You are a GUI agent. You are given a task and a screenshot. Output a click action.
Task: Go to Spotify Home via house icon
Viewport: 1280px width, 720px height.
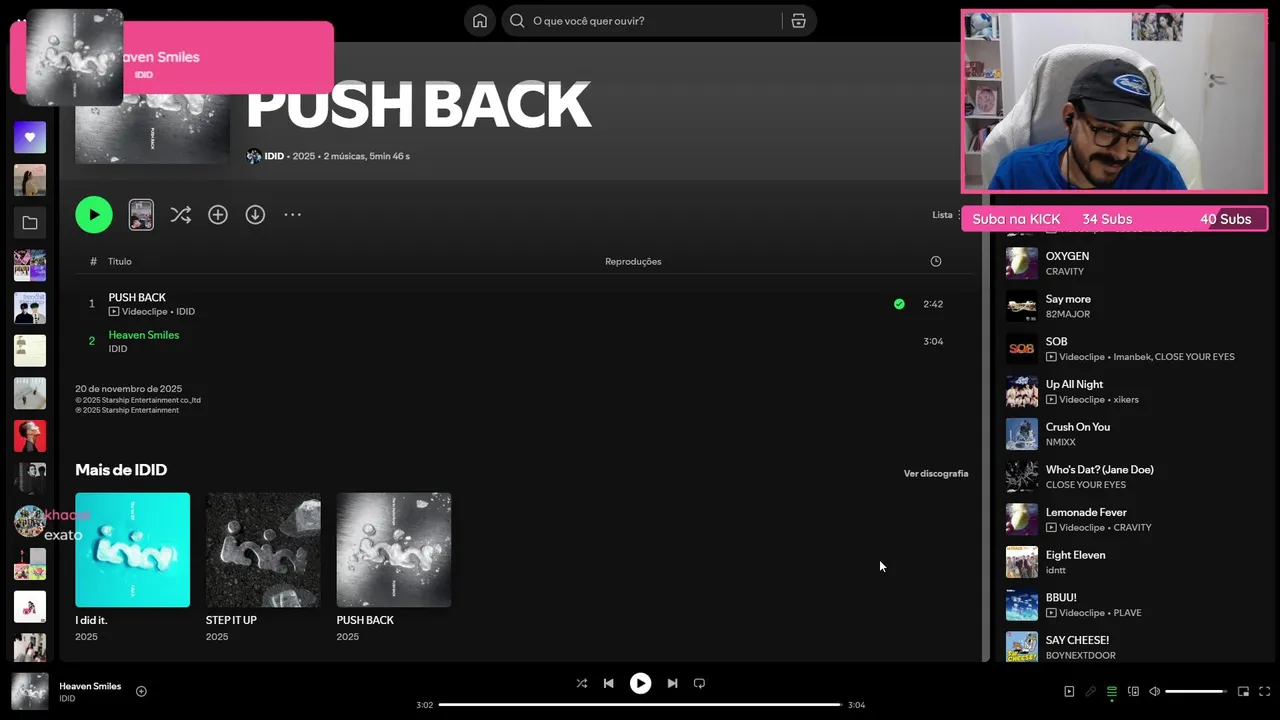(480, 21)
